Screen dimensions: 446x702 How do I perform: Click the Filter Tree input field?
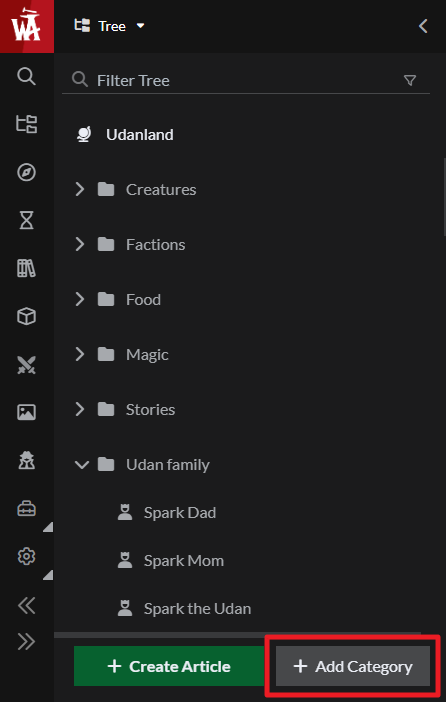pos(246,81)
